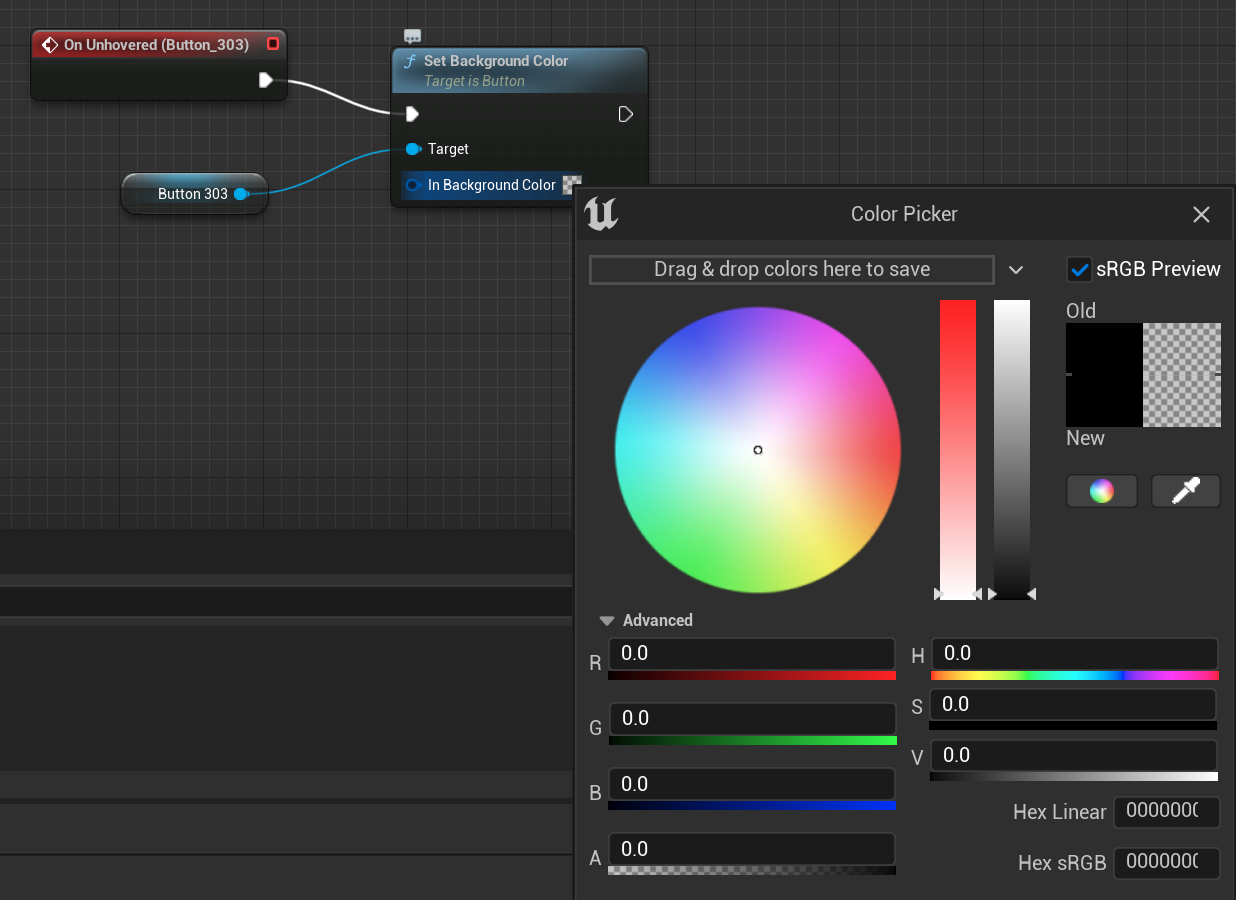Click the Old color preview swatch
Screen dimensions: 1236x900
tap(1104, 375)
